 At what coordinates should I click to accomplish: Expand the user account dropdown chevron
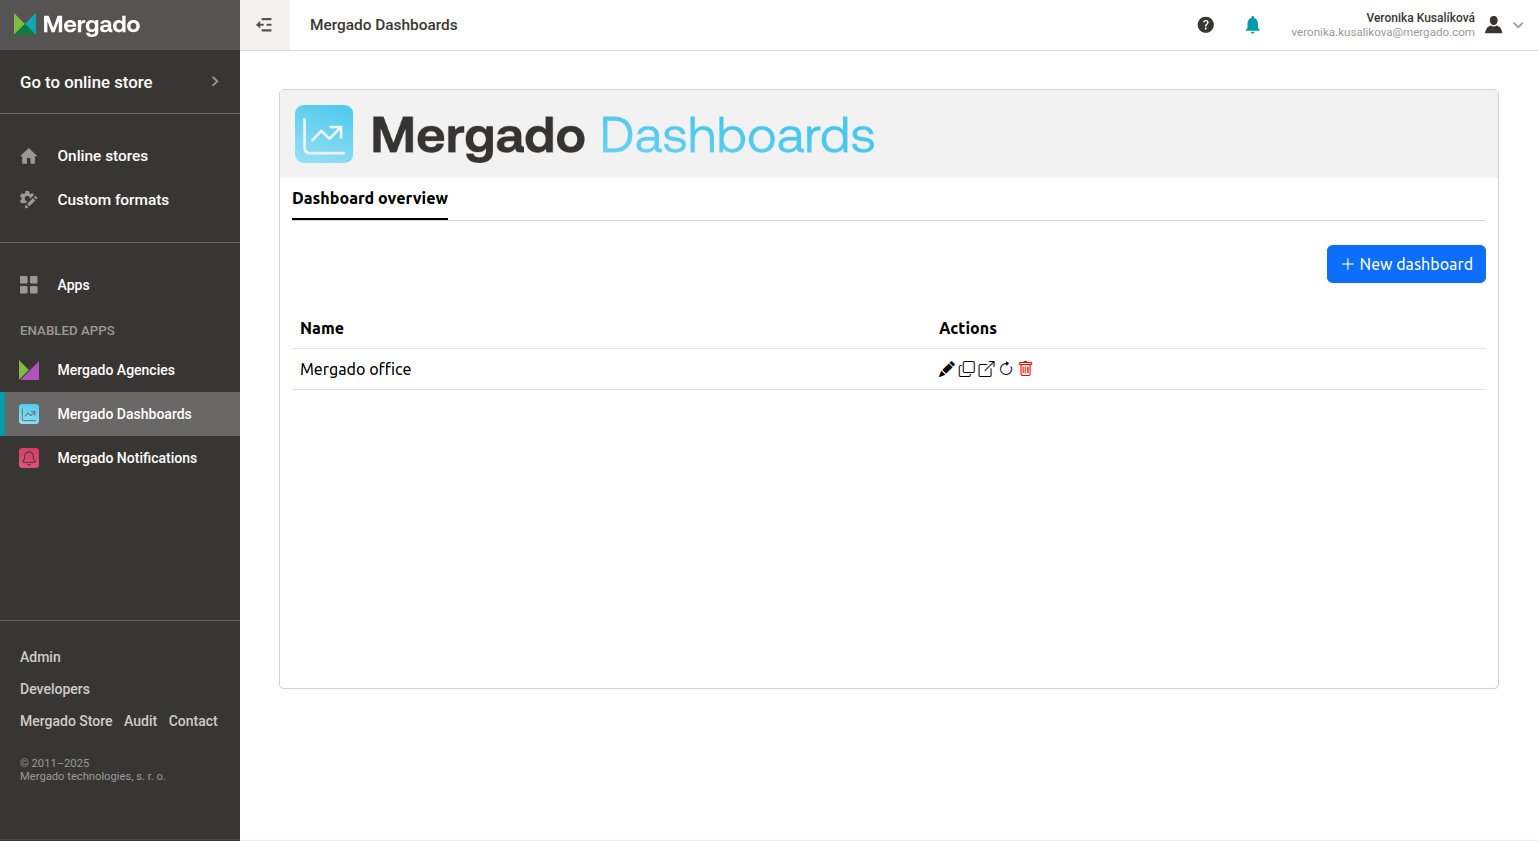pyautogui.click(x=1518, y=25)
